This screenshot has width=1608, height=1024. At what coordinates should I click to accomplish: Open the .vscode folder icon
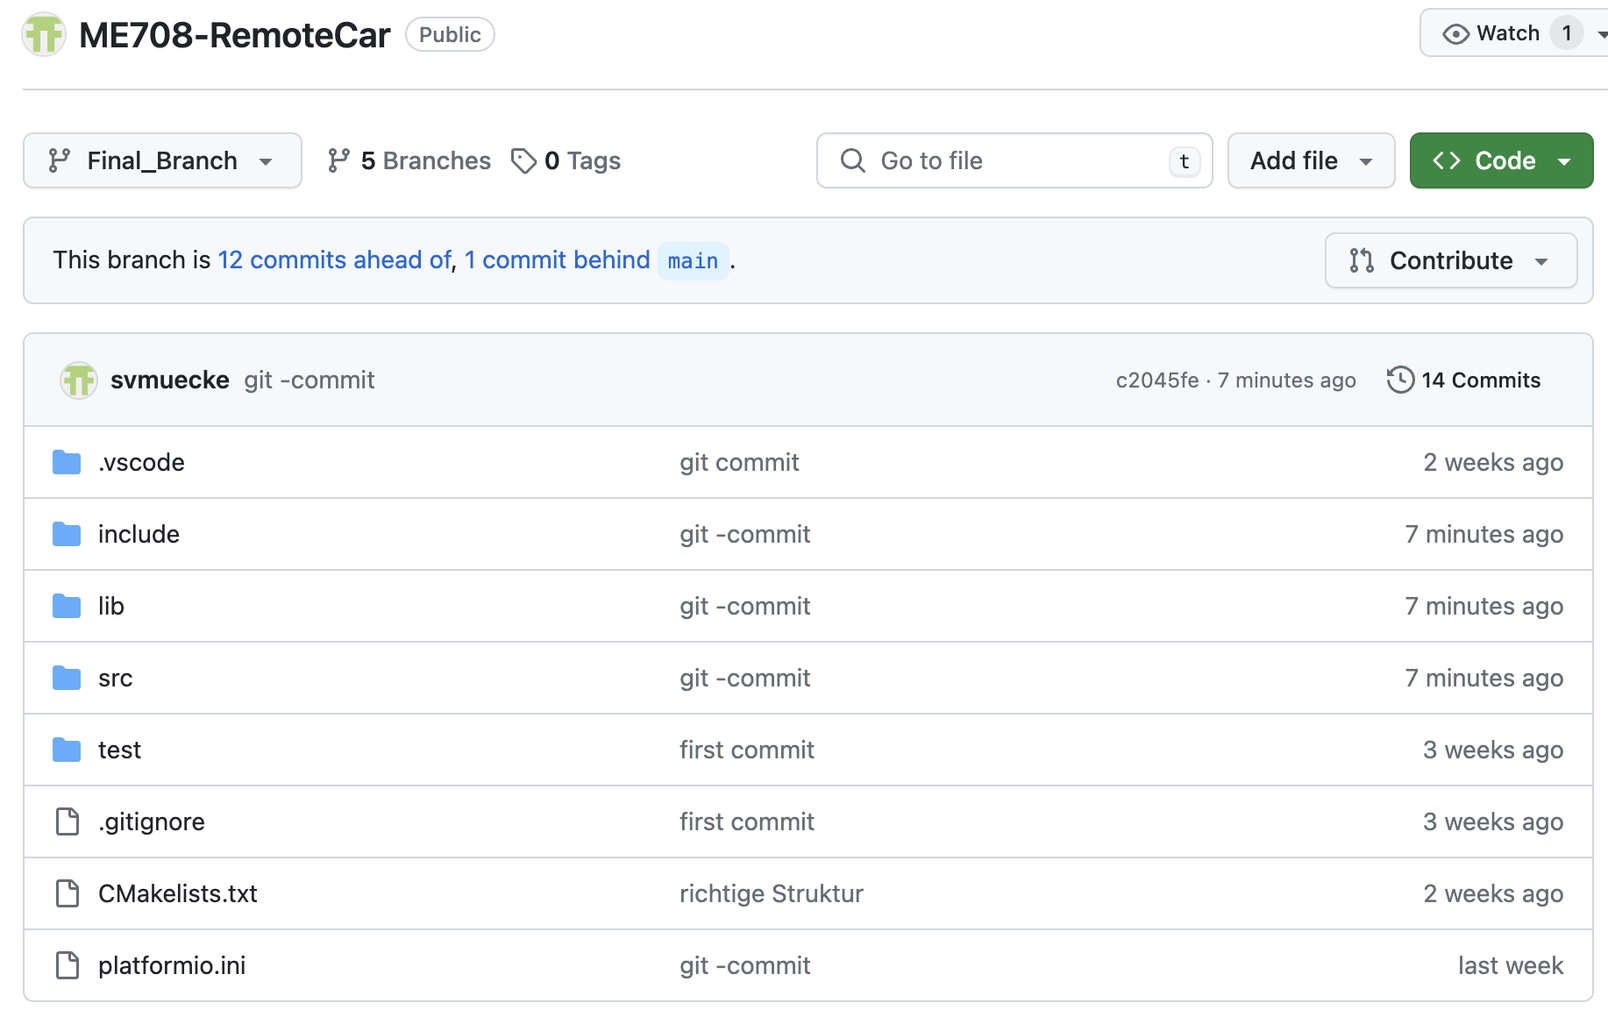(67, 462)
